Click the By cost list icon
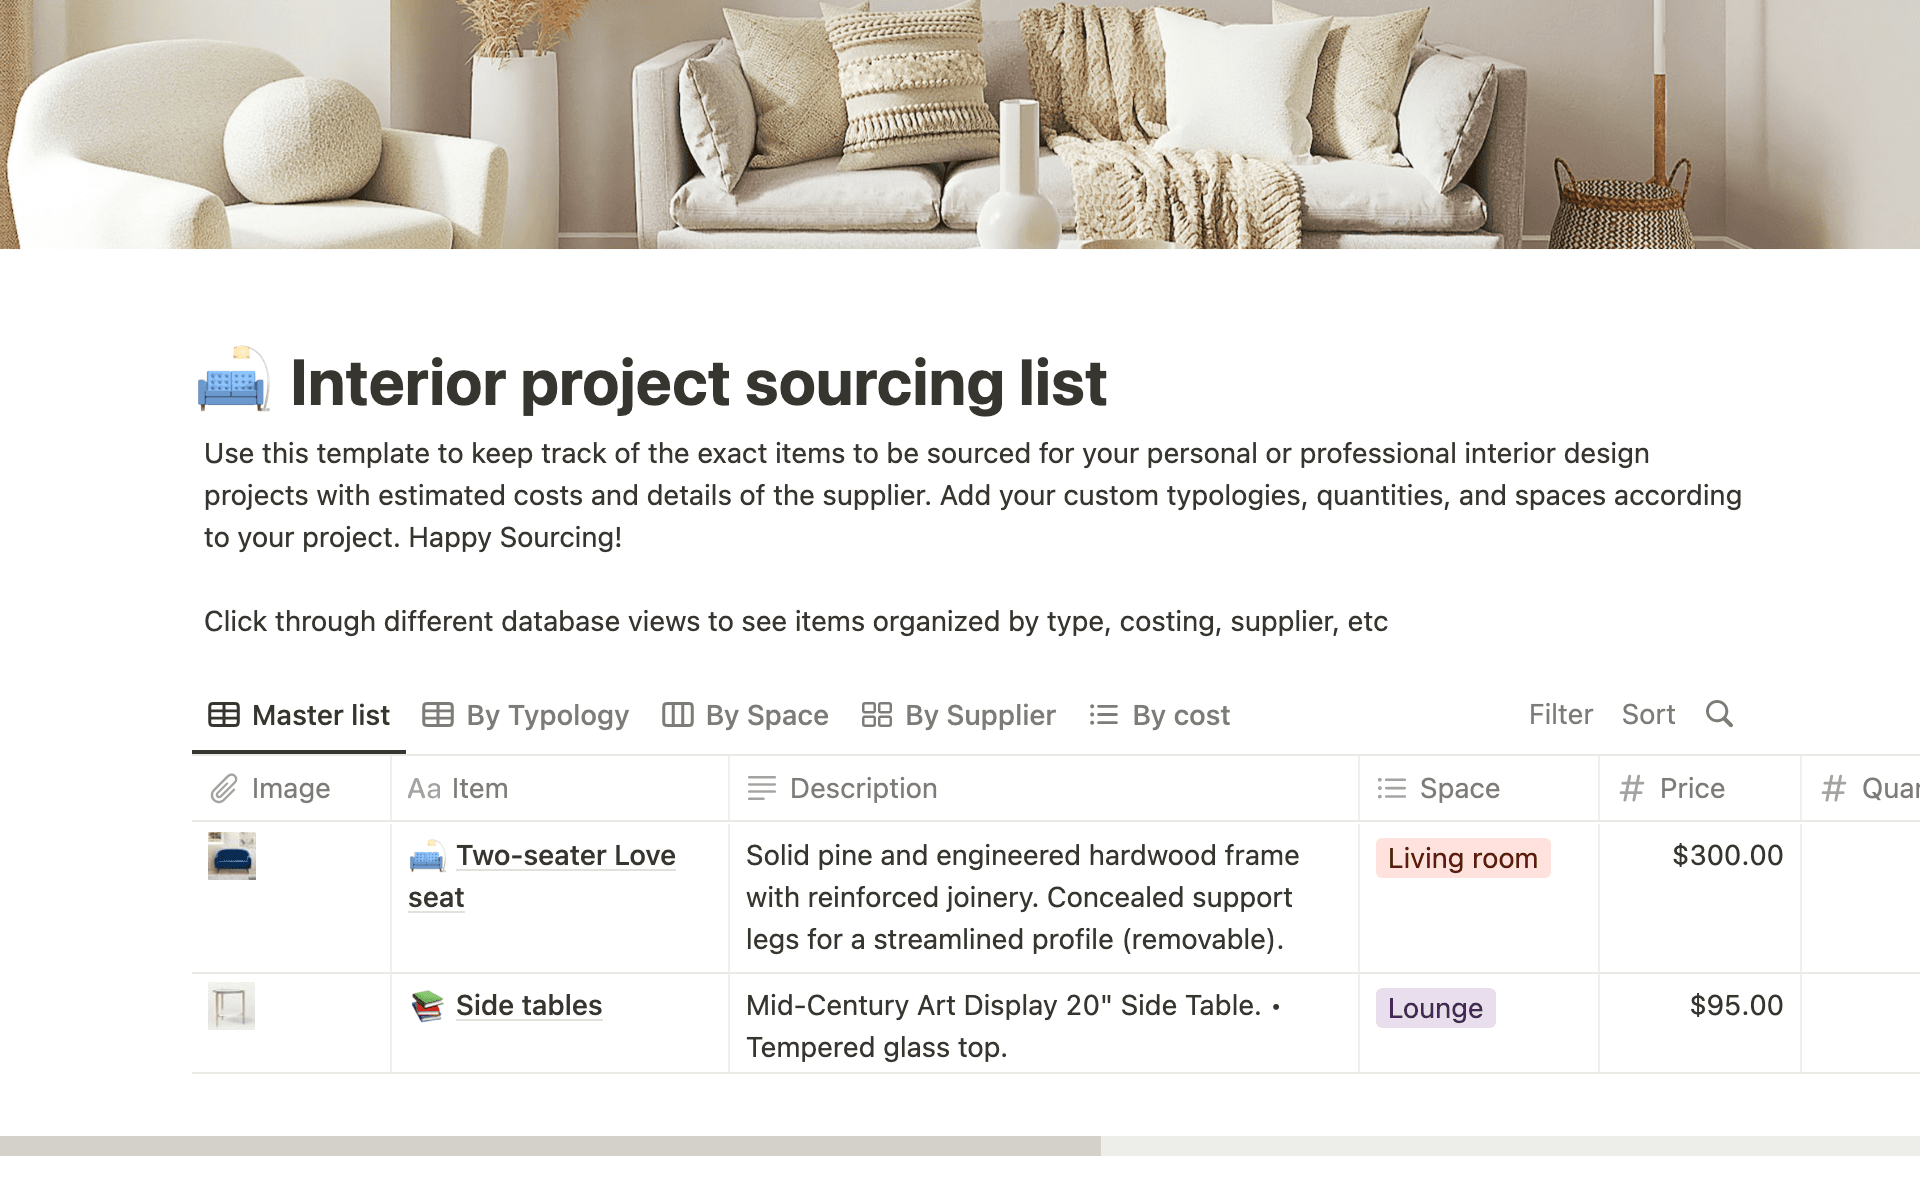Viewport: 1920px width, 1200px height. [1103, 715]
